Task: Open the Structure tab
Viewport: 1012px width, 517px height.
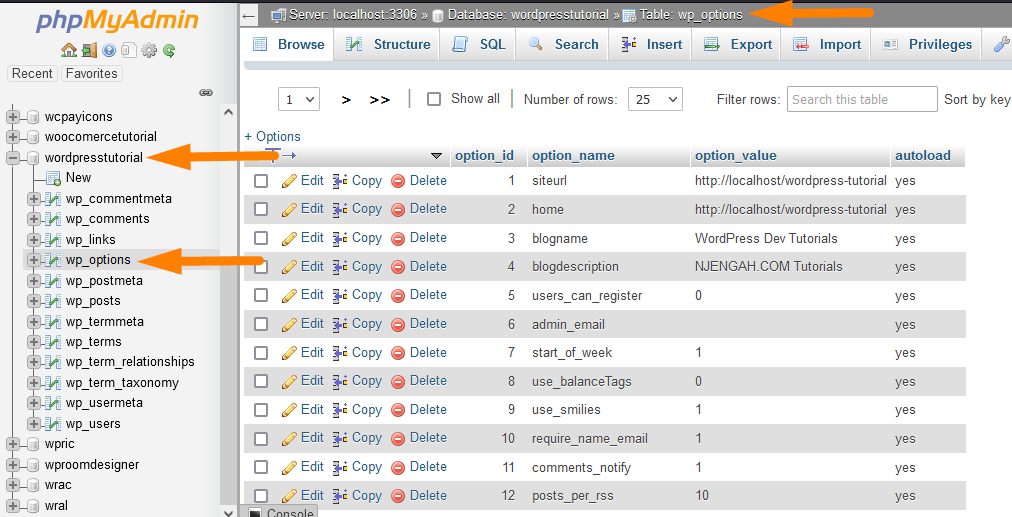Action: (387, 45)
